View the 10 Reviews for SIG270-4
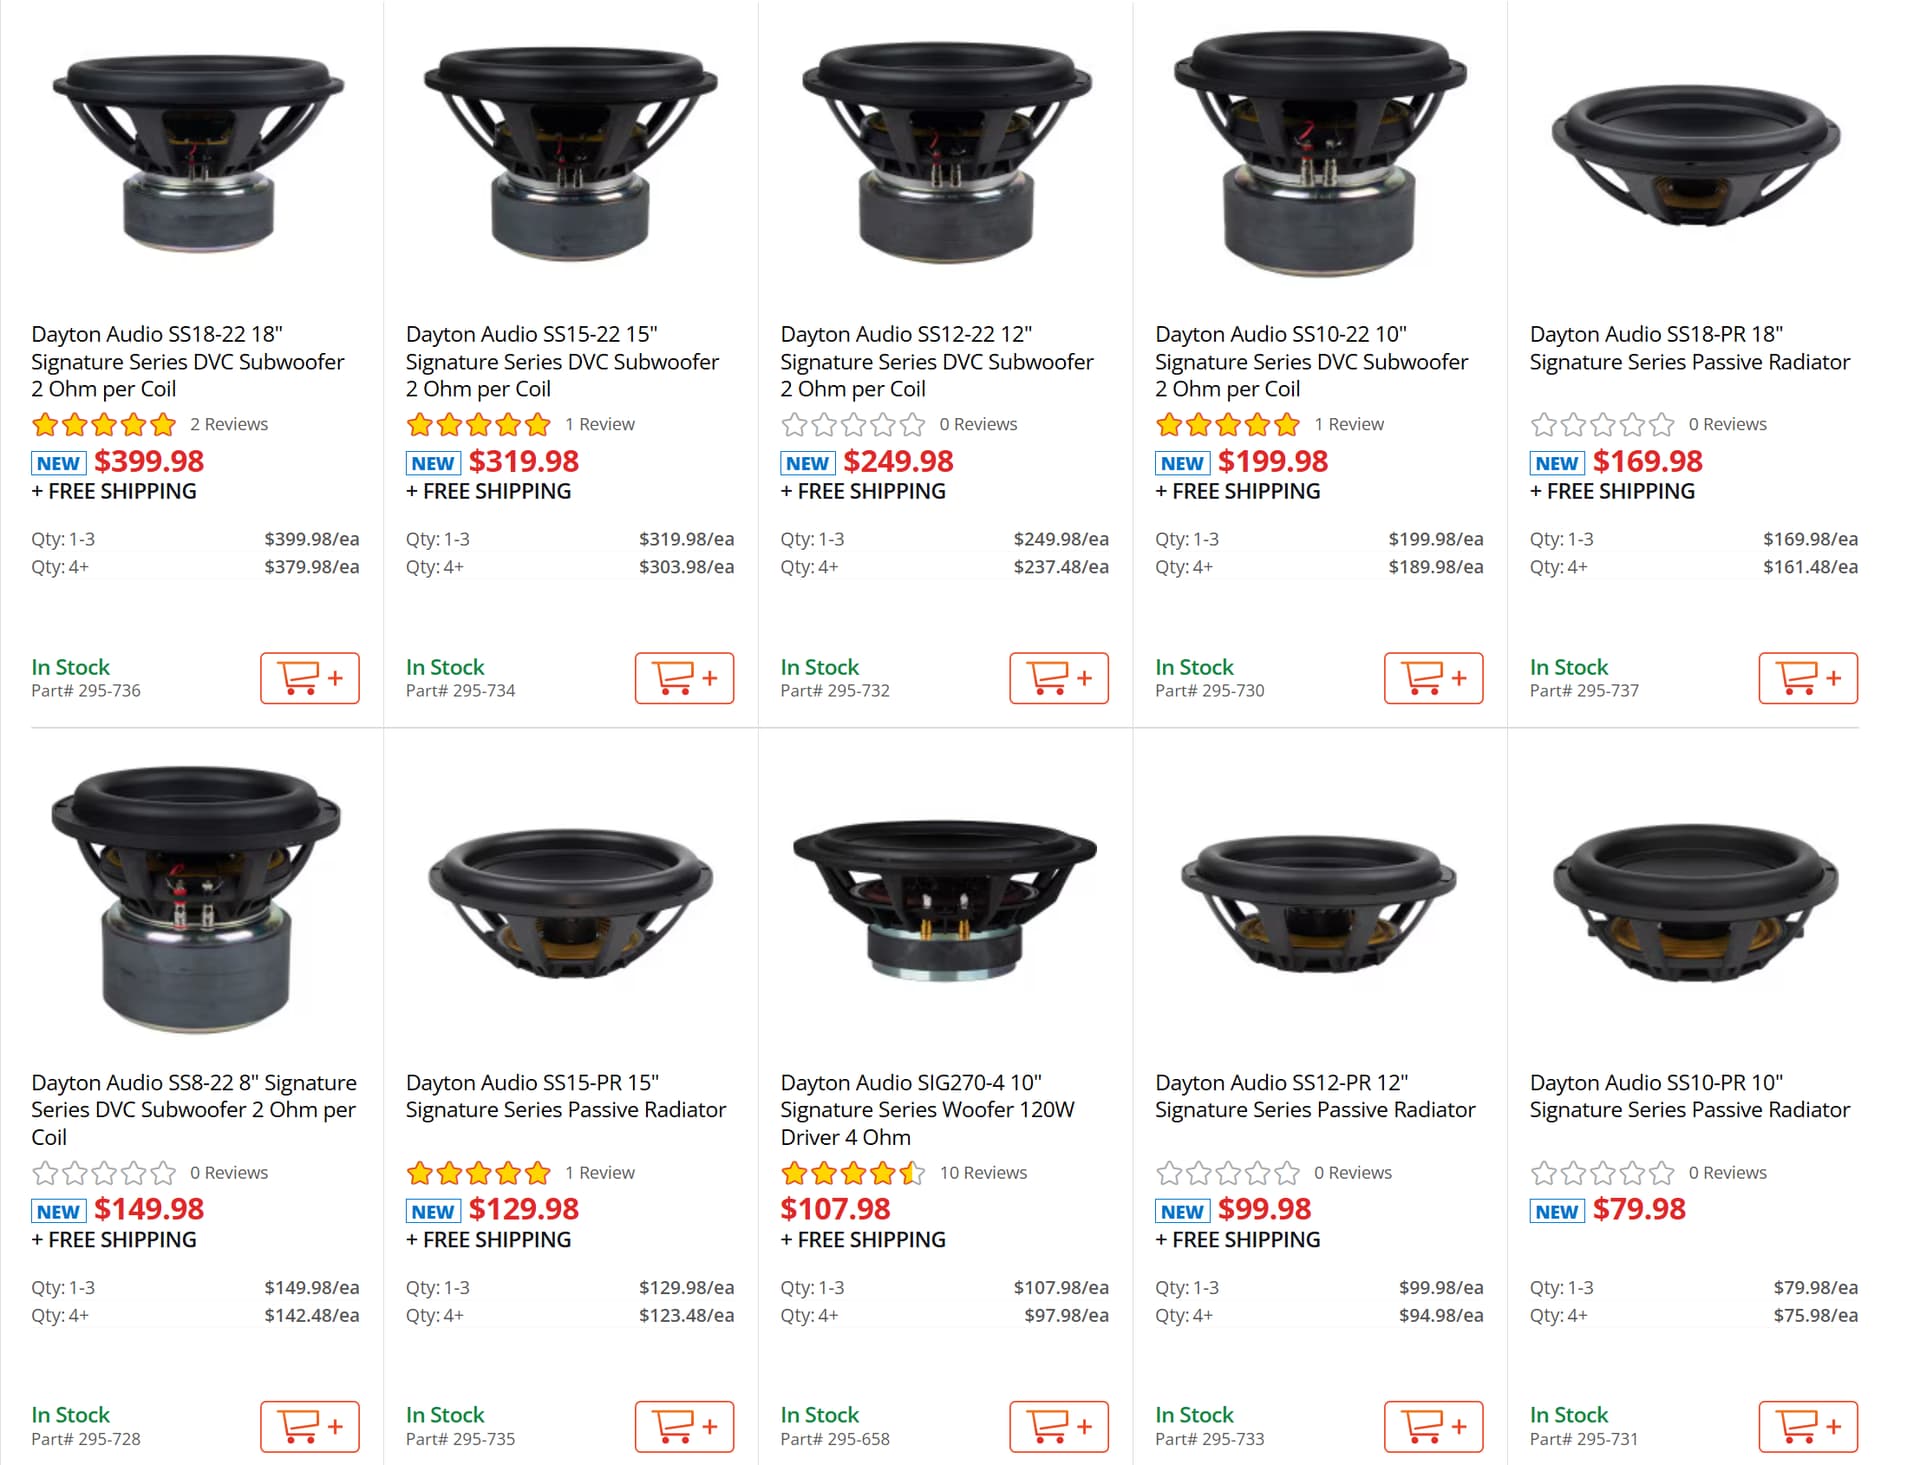 [982, 1172]
